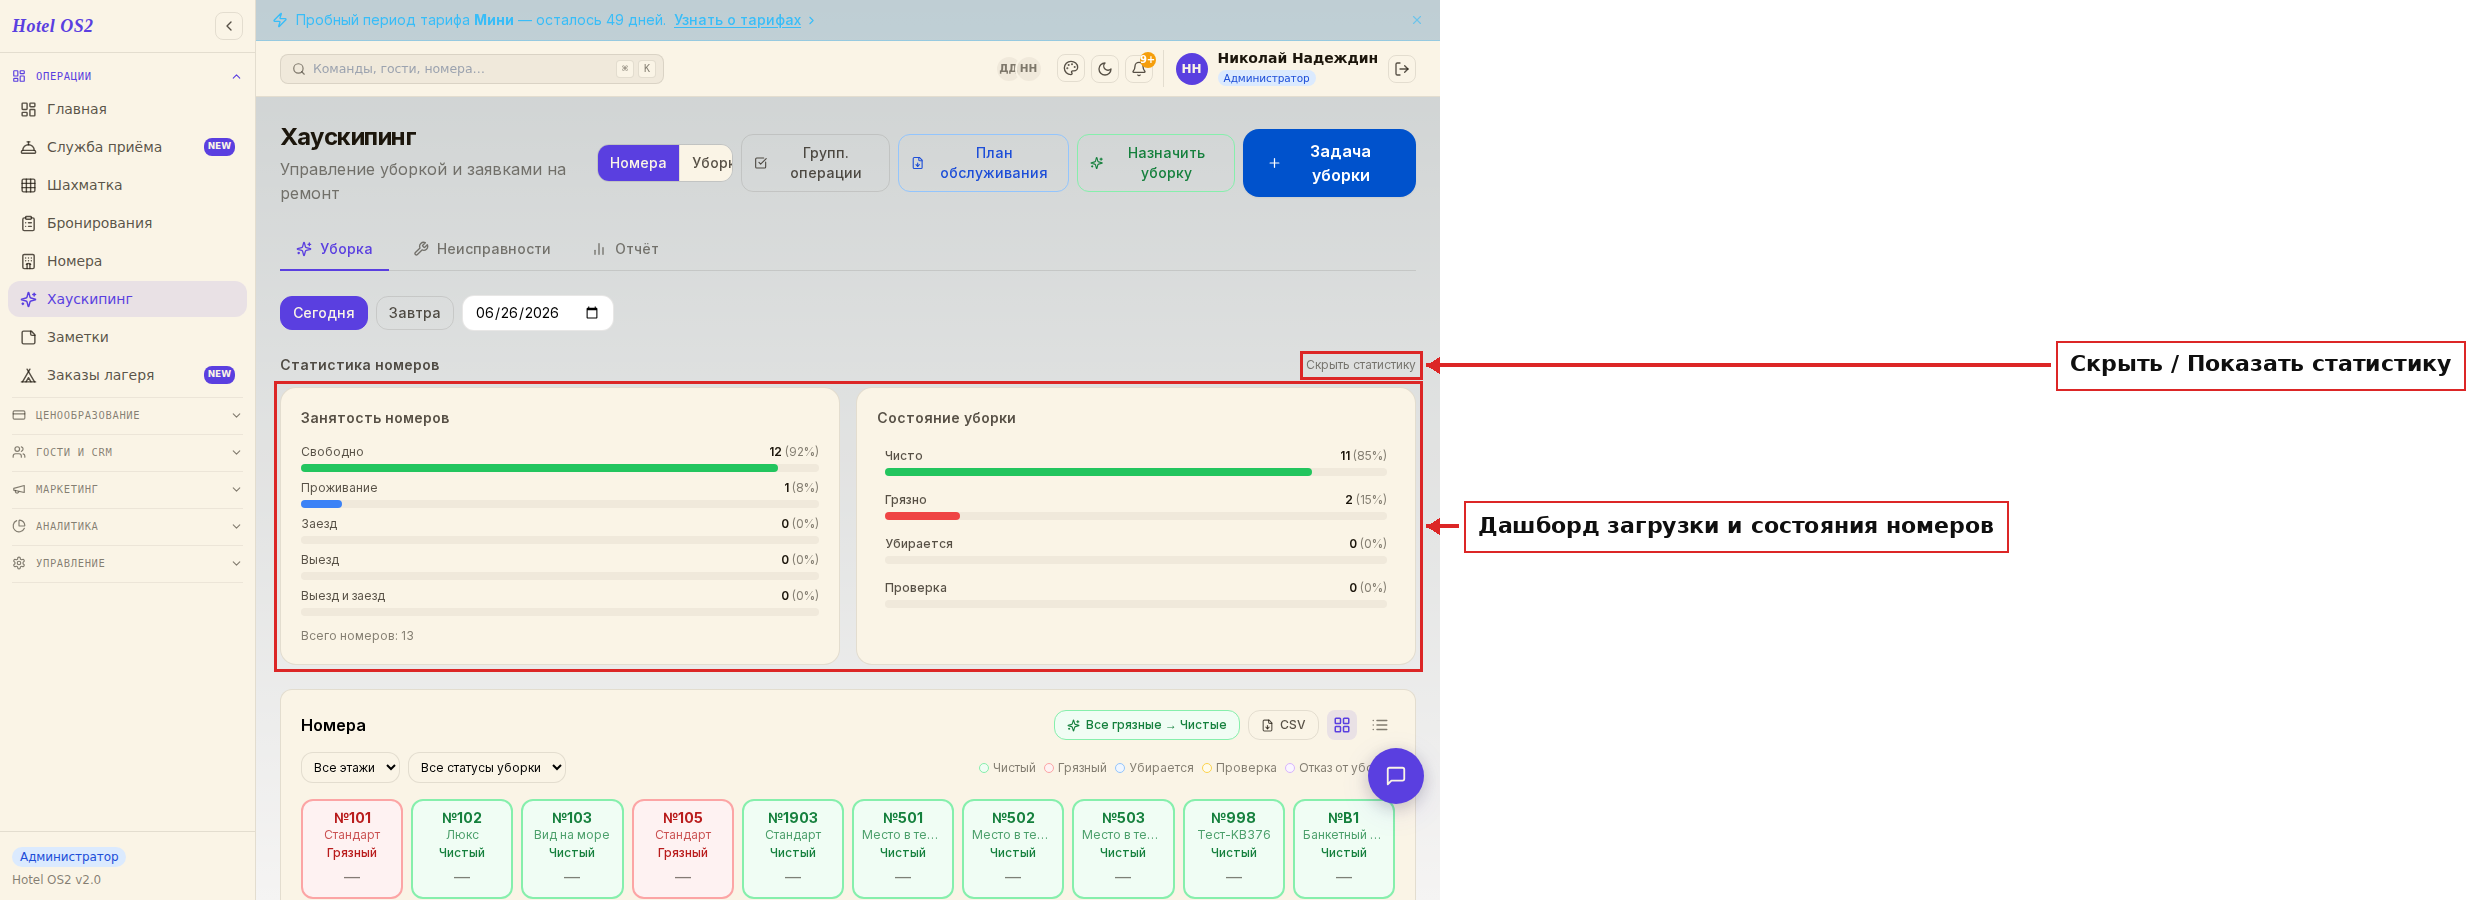The width and height of the screenshot is (2489, 900).
Task: Click the Задача уборки button
Action: pyautogui.click(x=1329, y=163)
